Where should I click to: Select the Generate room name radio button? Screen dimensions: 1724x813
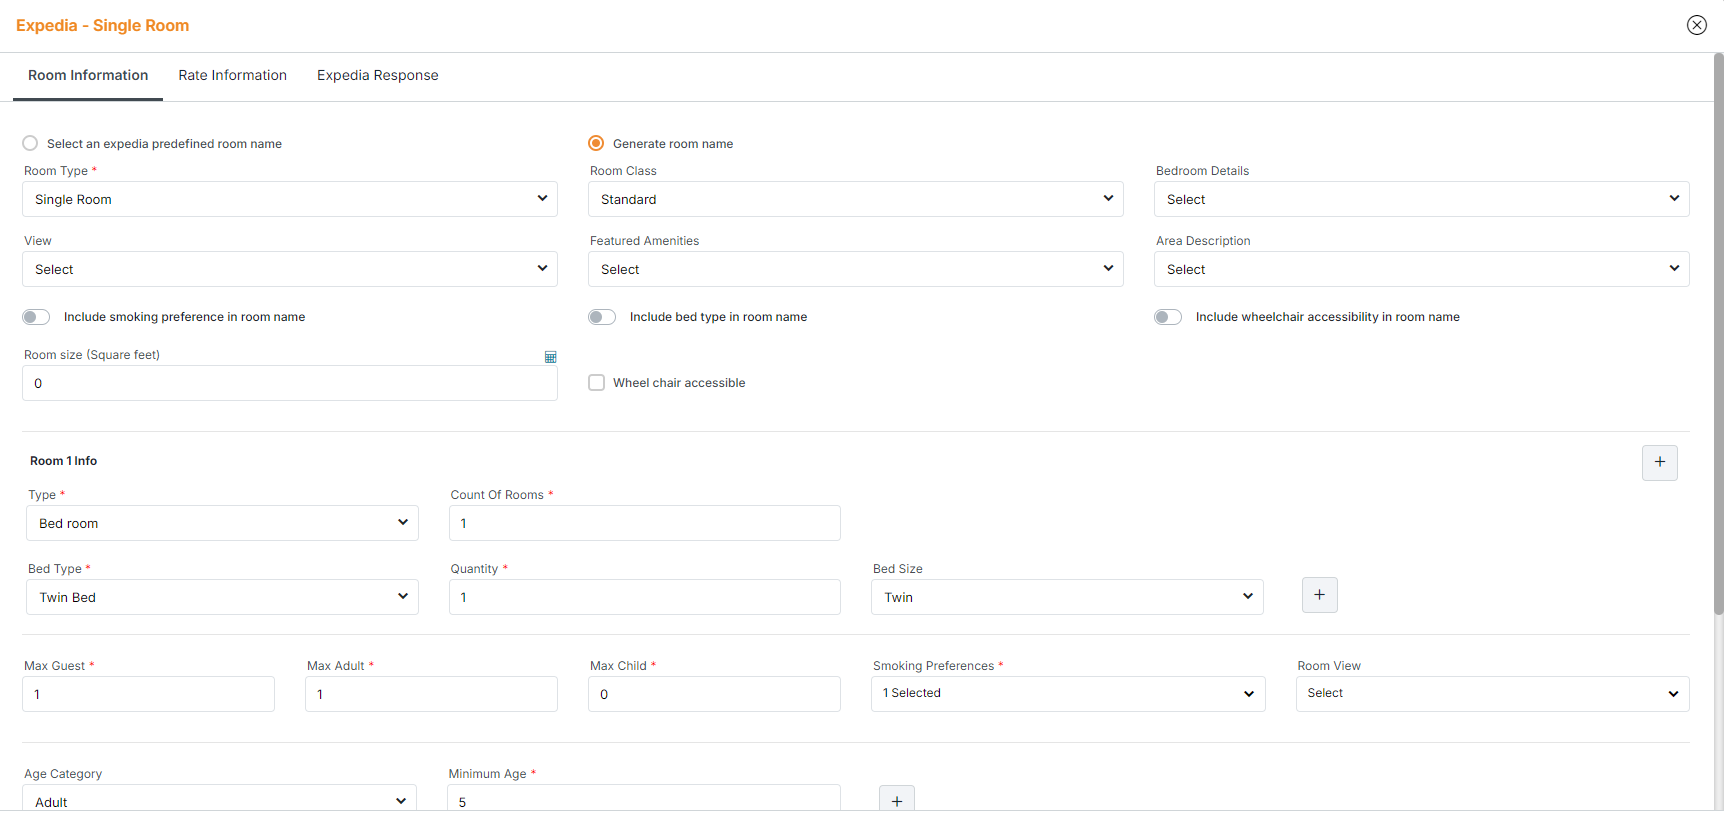(596, 144)
